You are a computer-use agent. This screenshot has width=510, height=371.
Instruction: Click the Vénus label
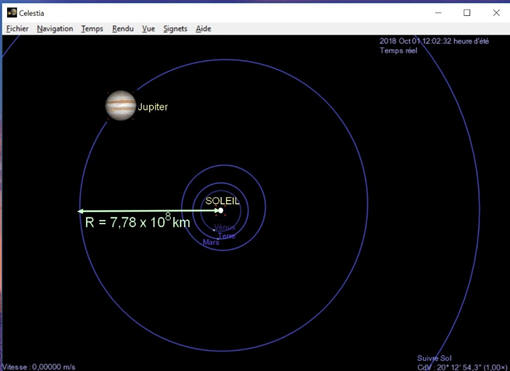225,228
